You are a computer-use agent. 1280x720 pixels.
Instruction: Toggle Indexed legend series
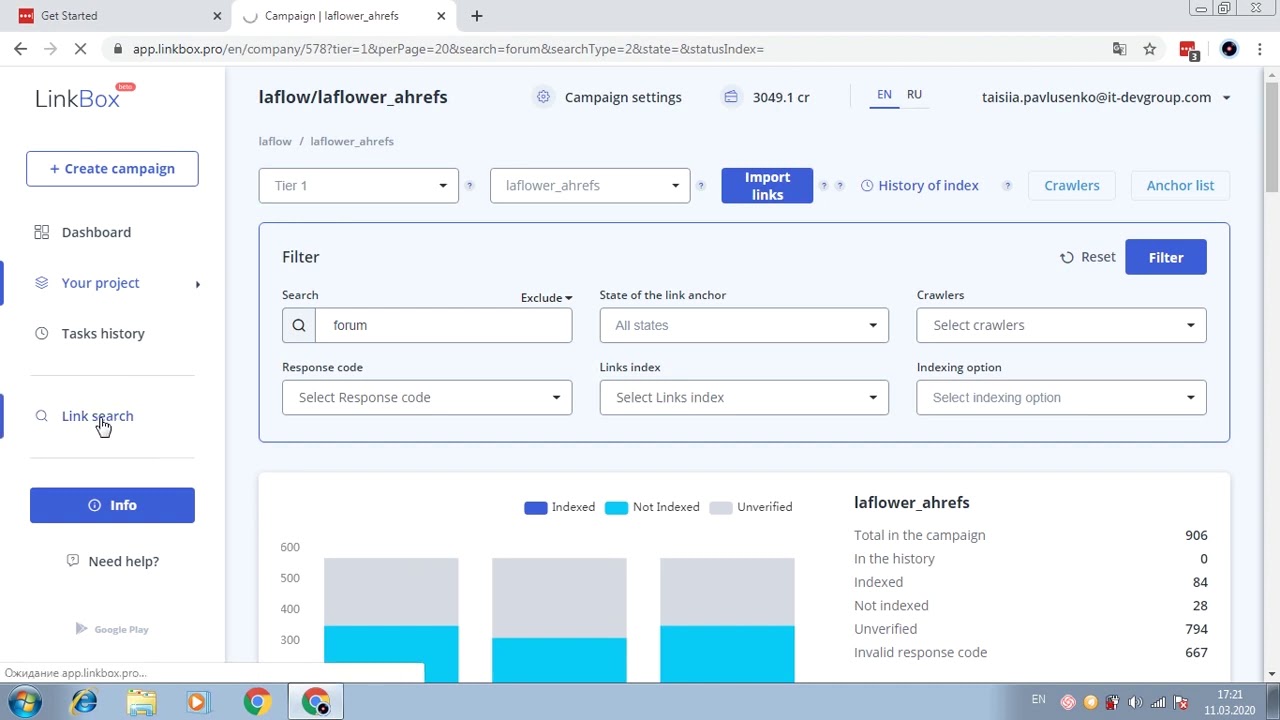559,507
